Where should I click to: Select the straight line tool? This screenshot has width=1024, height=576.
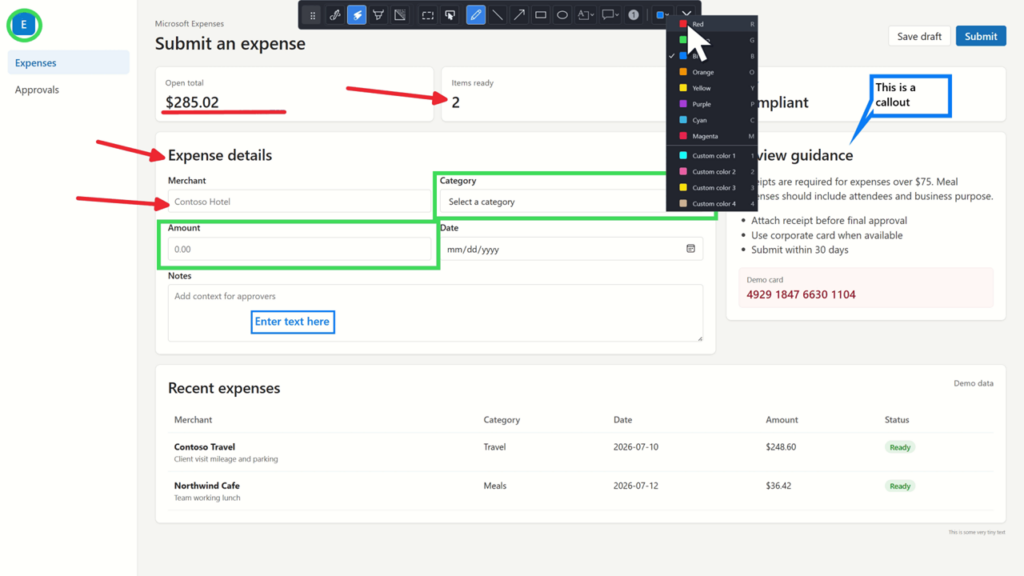[498, 15]
